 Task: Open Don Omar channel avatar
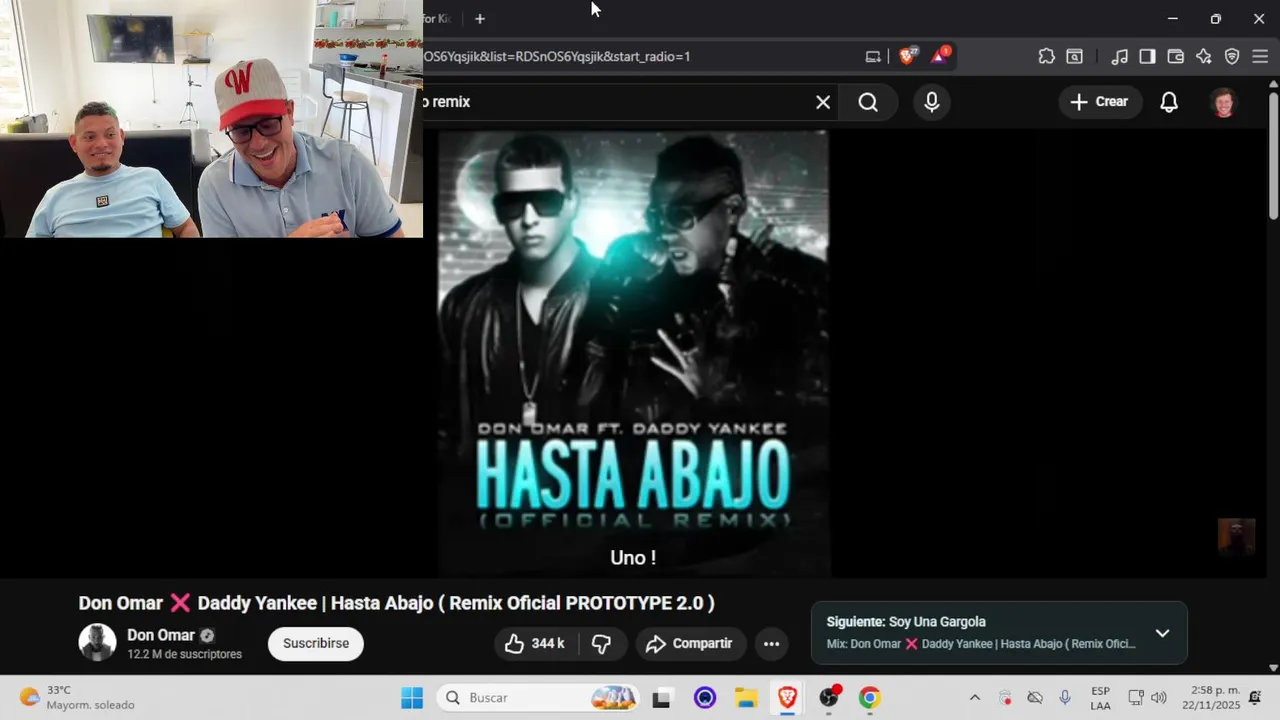tap(97, 642)
